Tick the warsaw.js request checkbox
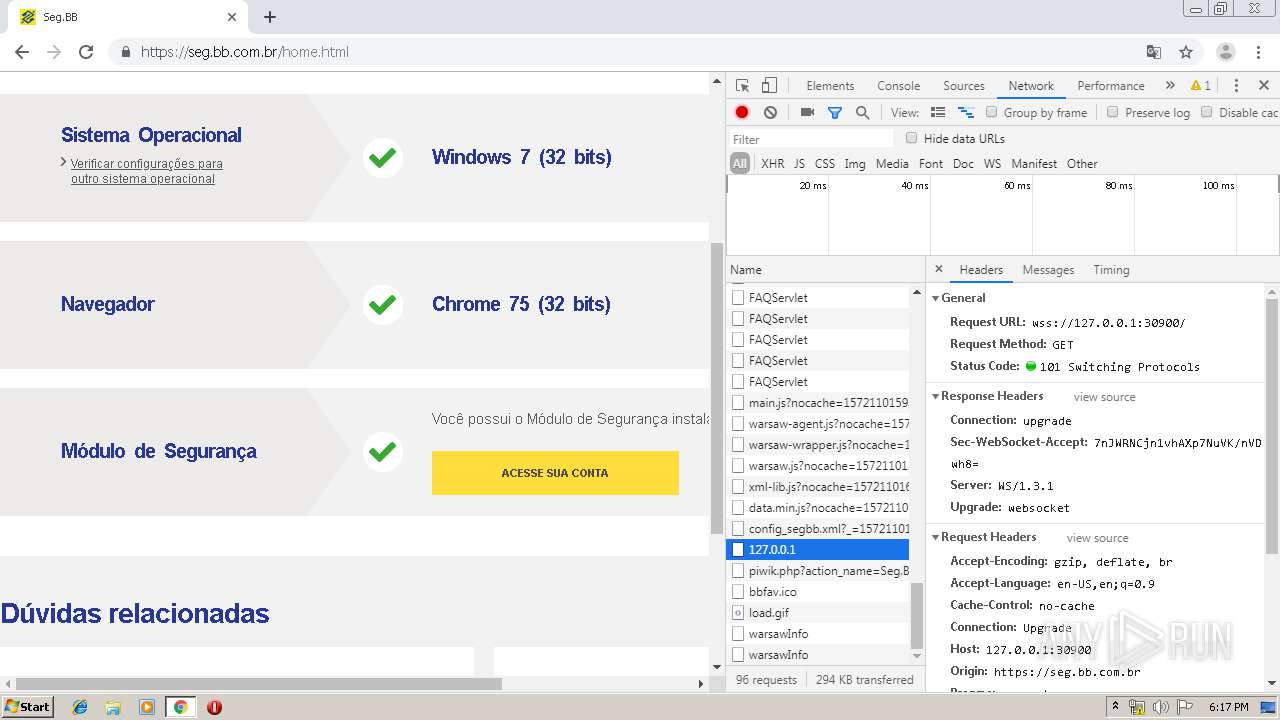Screen dimensions: 1280x720 coord(738,466)
